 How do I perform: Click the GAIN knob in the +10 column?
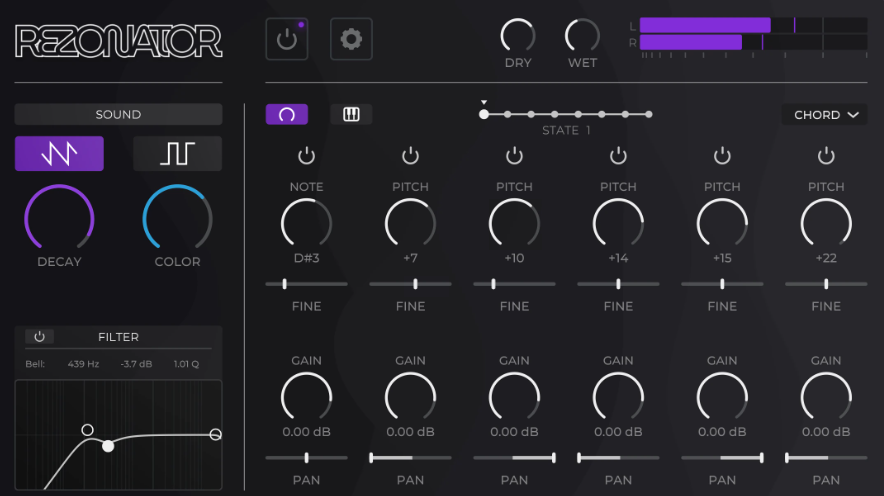pyautogui.click(x=514, y=397)
